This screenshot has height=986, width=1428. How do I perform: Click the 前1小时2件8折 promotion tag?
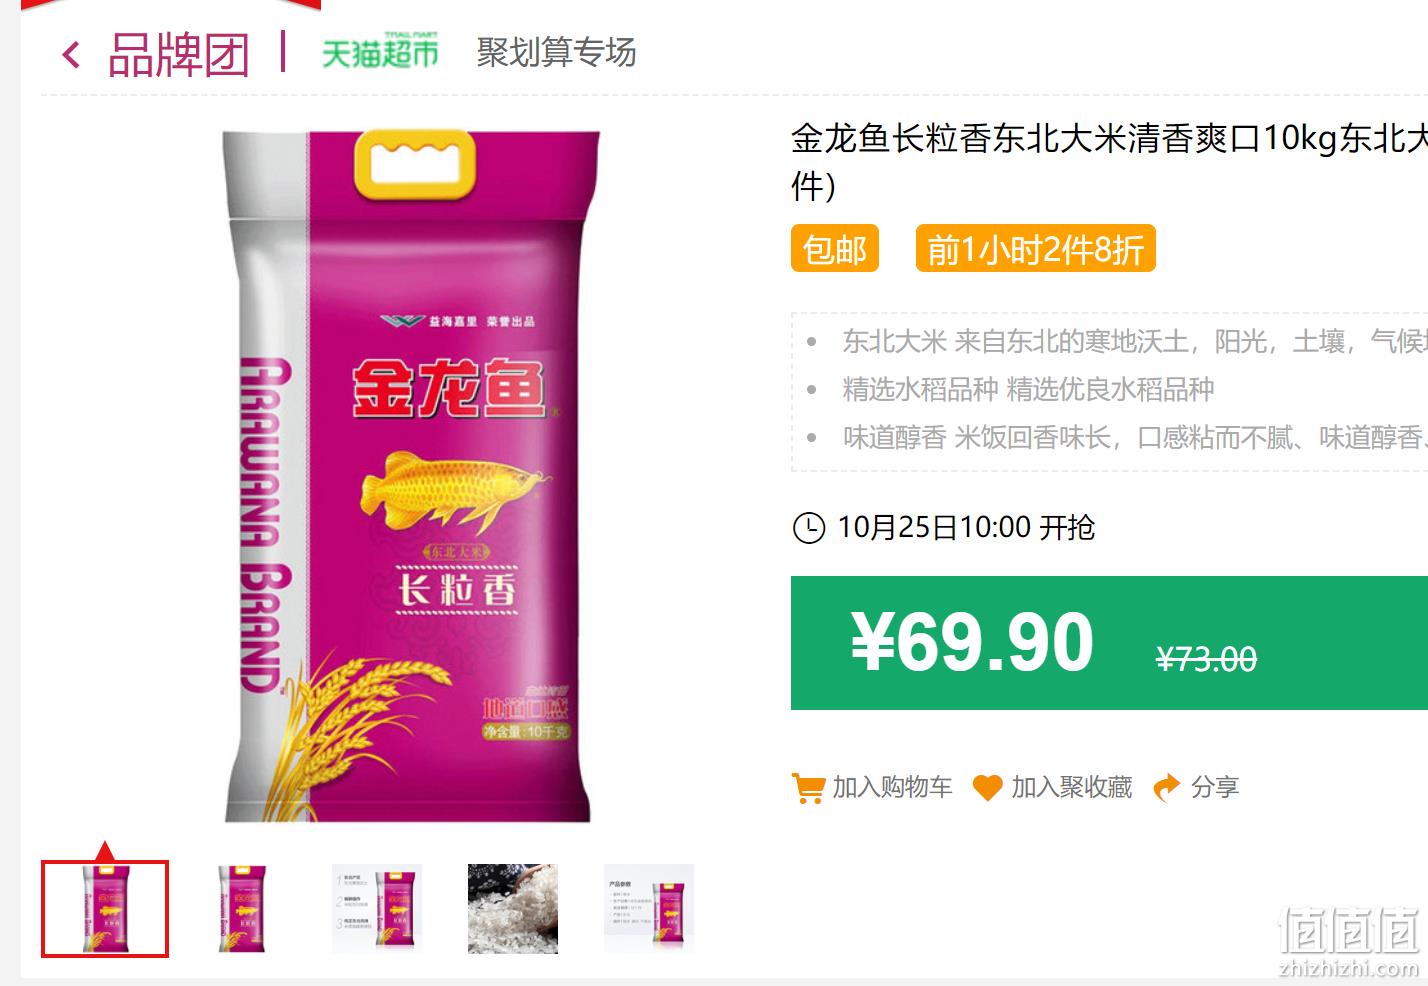[1036, 248]
